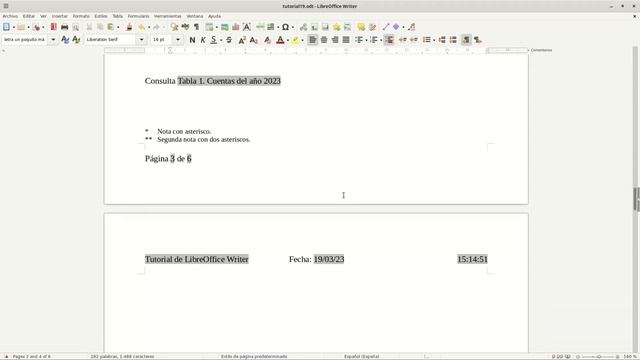Open the Find and Replace icon
This screenshot has width=640, height=360.
tap(174, 27)
